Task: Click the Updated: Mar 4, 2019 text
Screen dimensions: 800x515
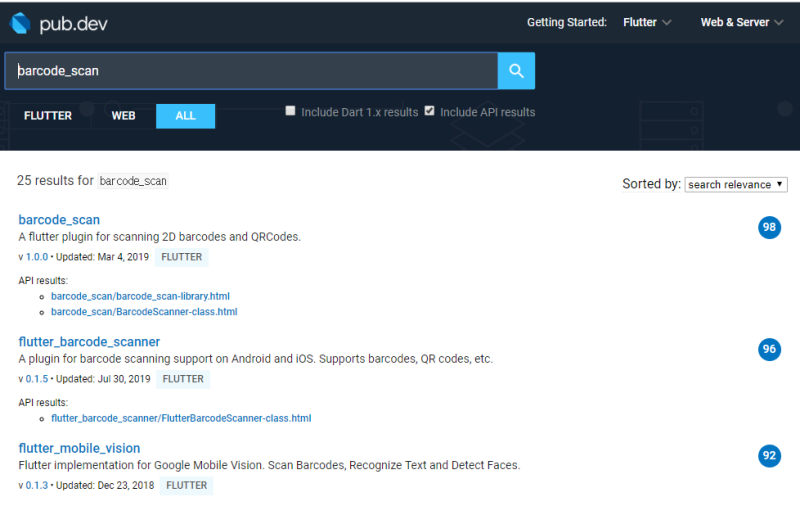Action: pos(102,257)
